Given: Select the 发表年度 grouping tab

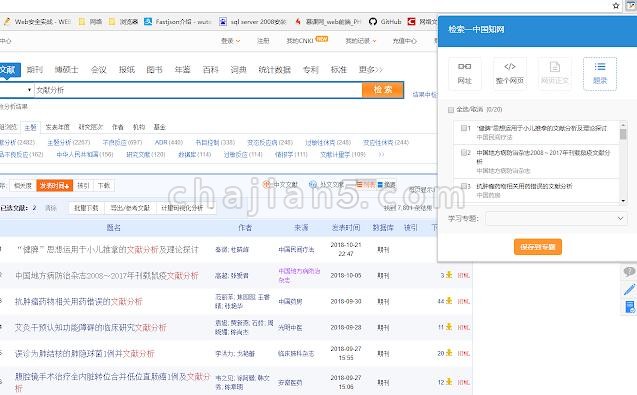Looking at the screenshot, I should point(57,127).
